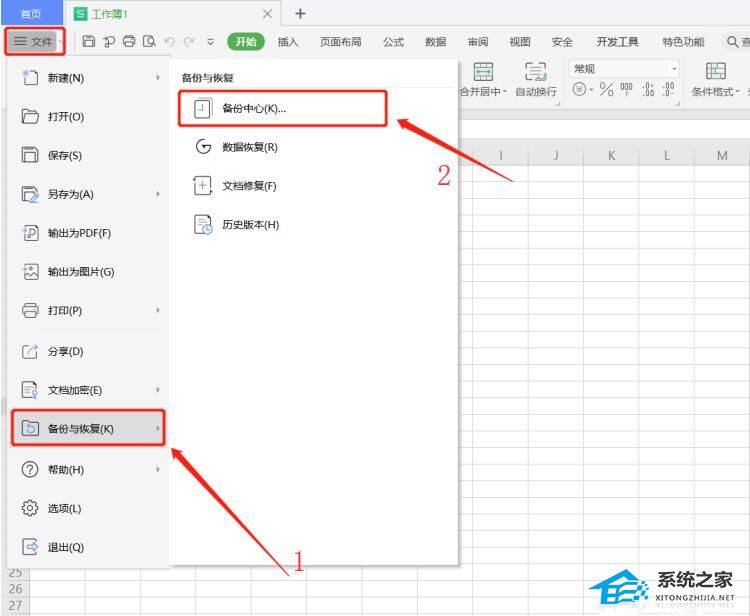The height and width of the screenshot is (616, 750).
Task: Add a new tab with plus button
Action: (300, 13)
